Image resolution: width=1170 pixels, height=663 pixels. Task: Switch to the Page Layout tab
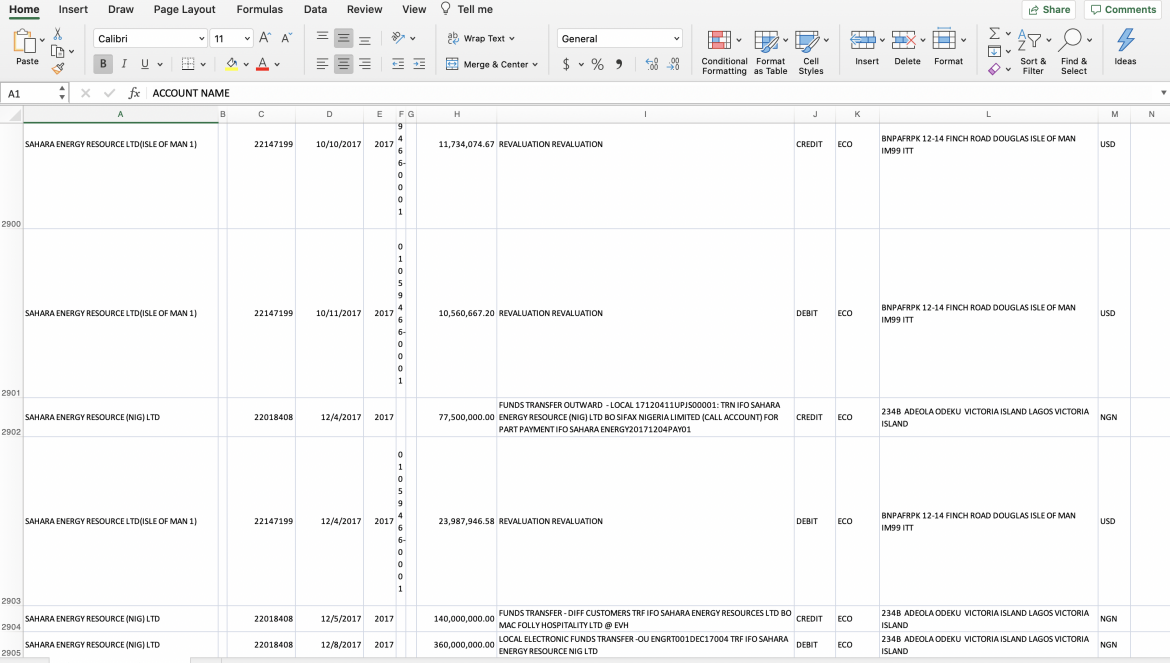click(x=184, y=9)
